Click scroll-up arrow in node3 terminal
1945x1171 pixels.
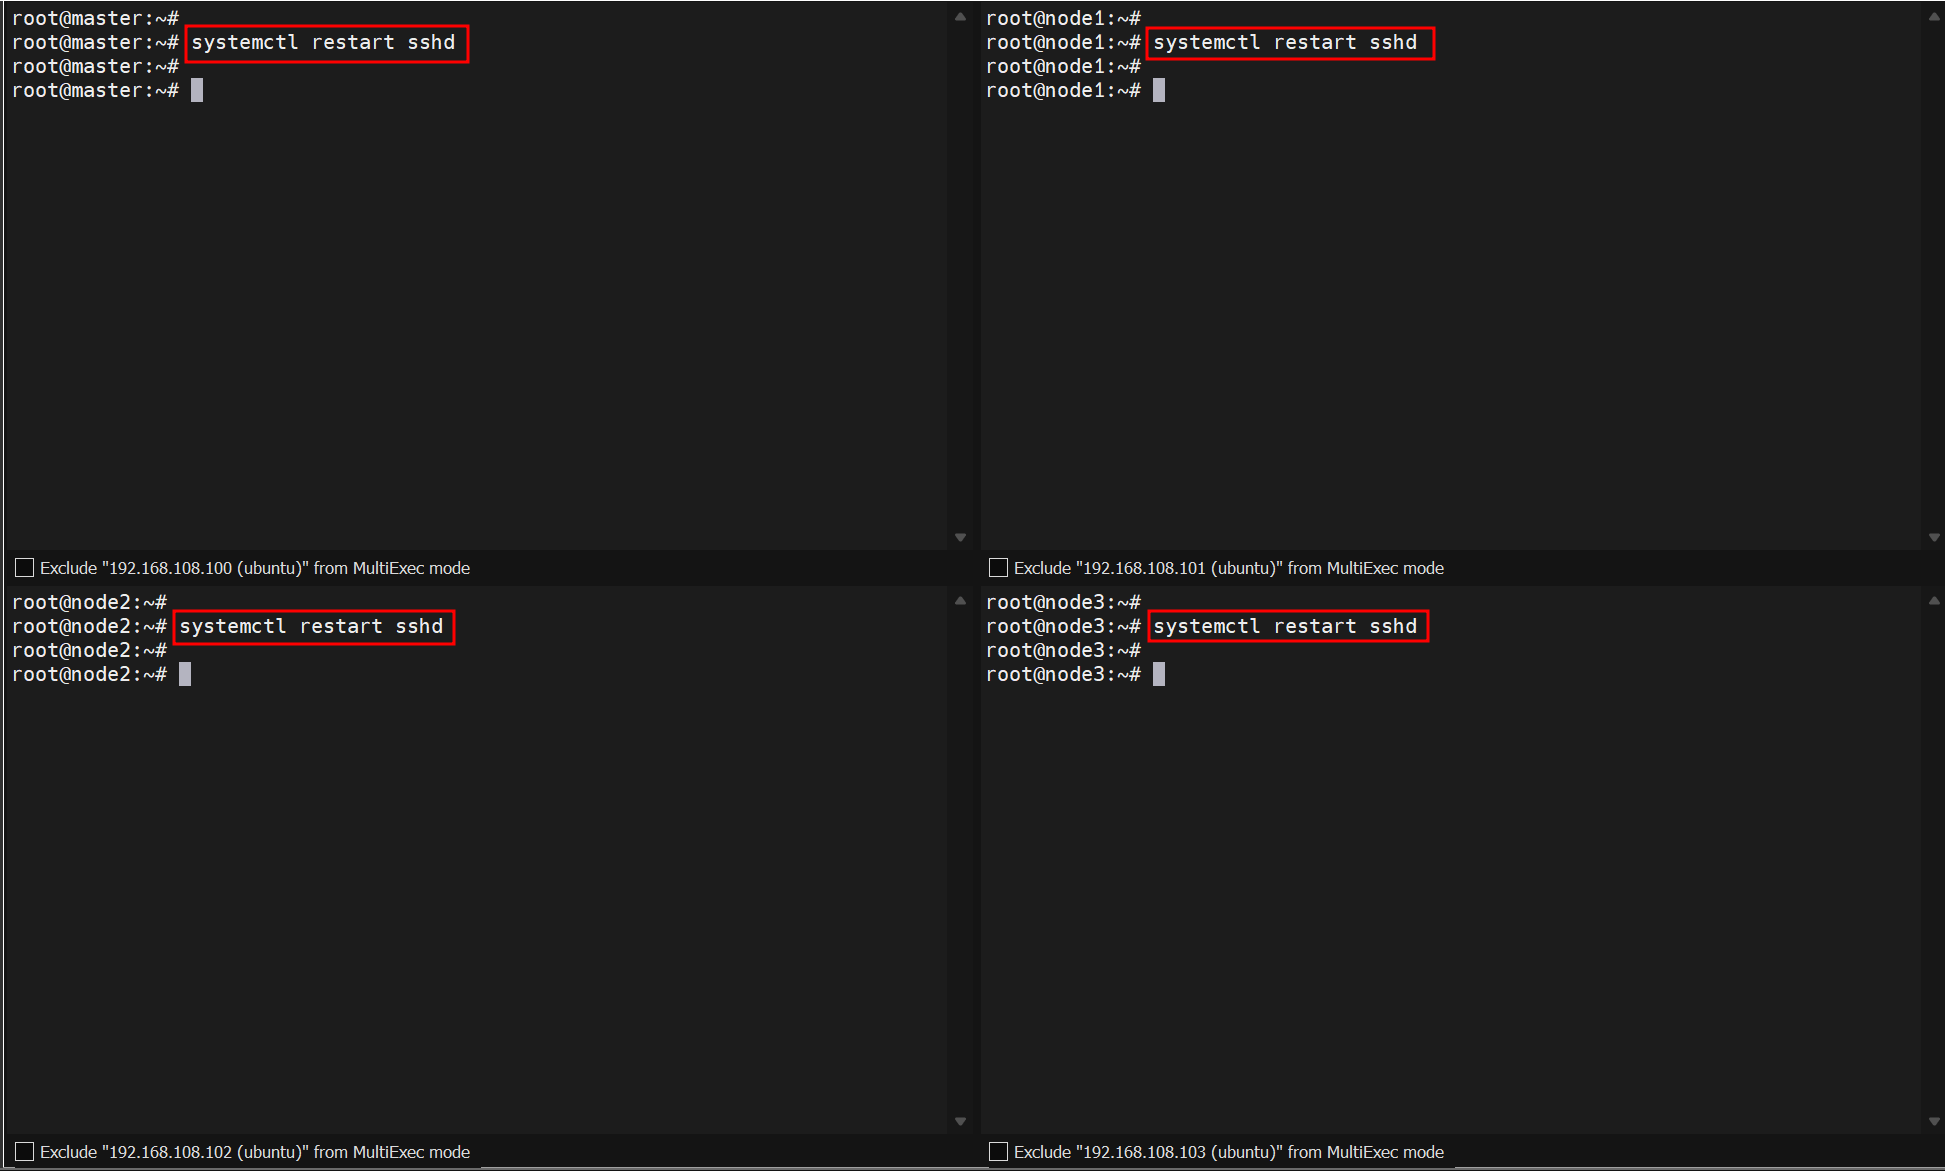tap(1934, 601)
